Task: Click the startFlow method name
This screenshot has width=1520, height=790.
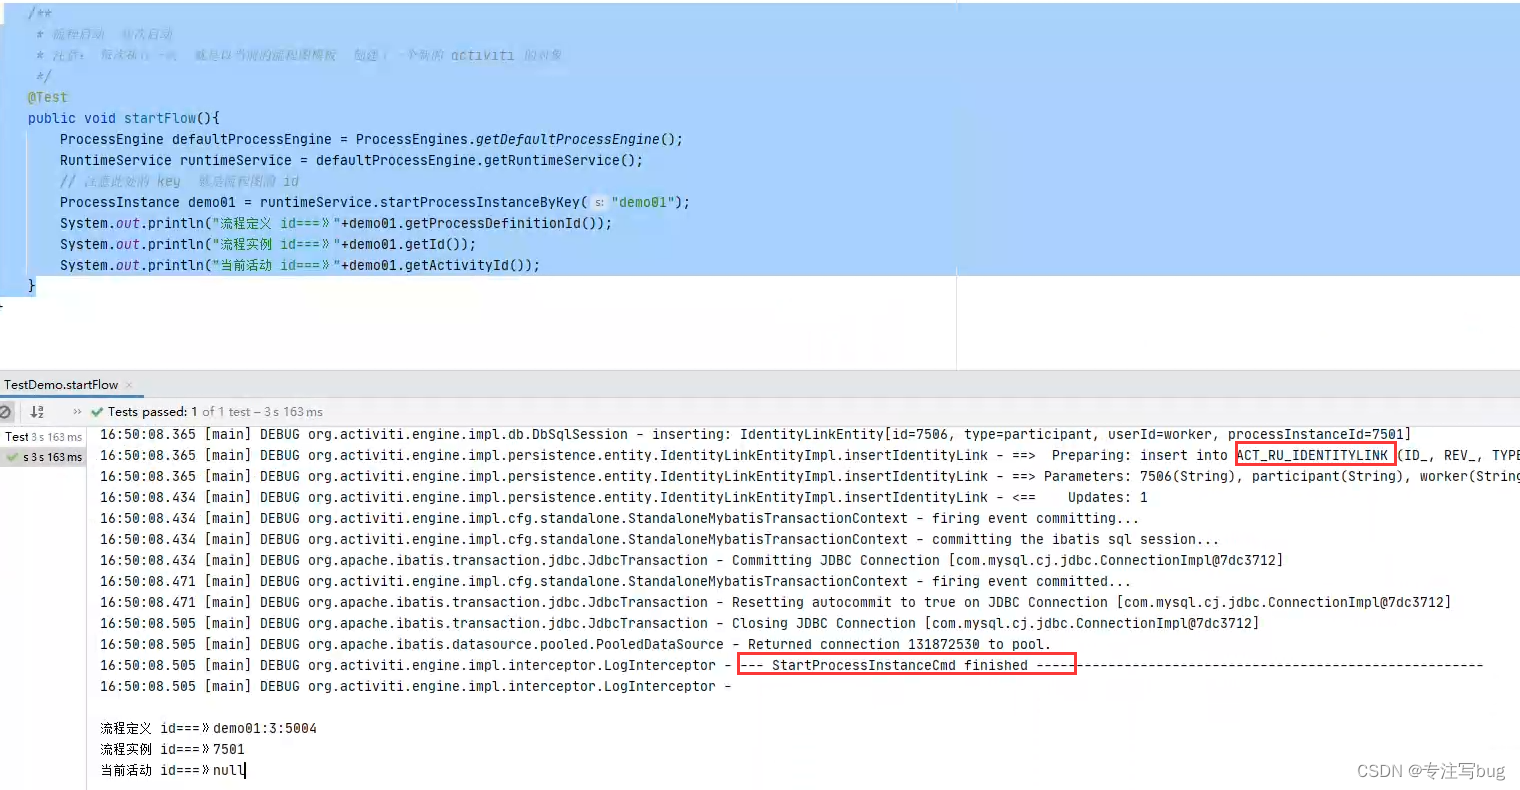Action: [160, 118]
